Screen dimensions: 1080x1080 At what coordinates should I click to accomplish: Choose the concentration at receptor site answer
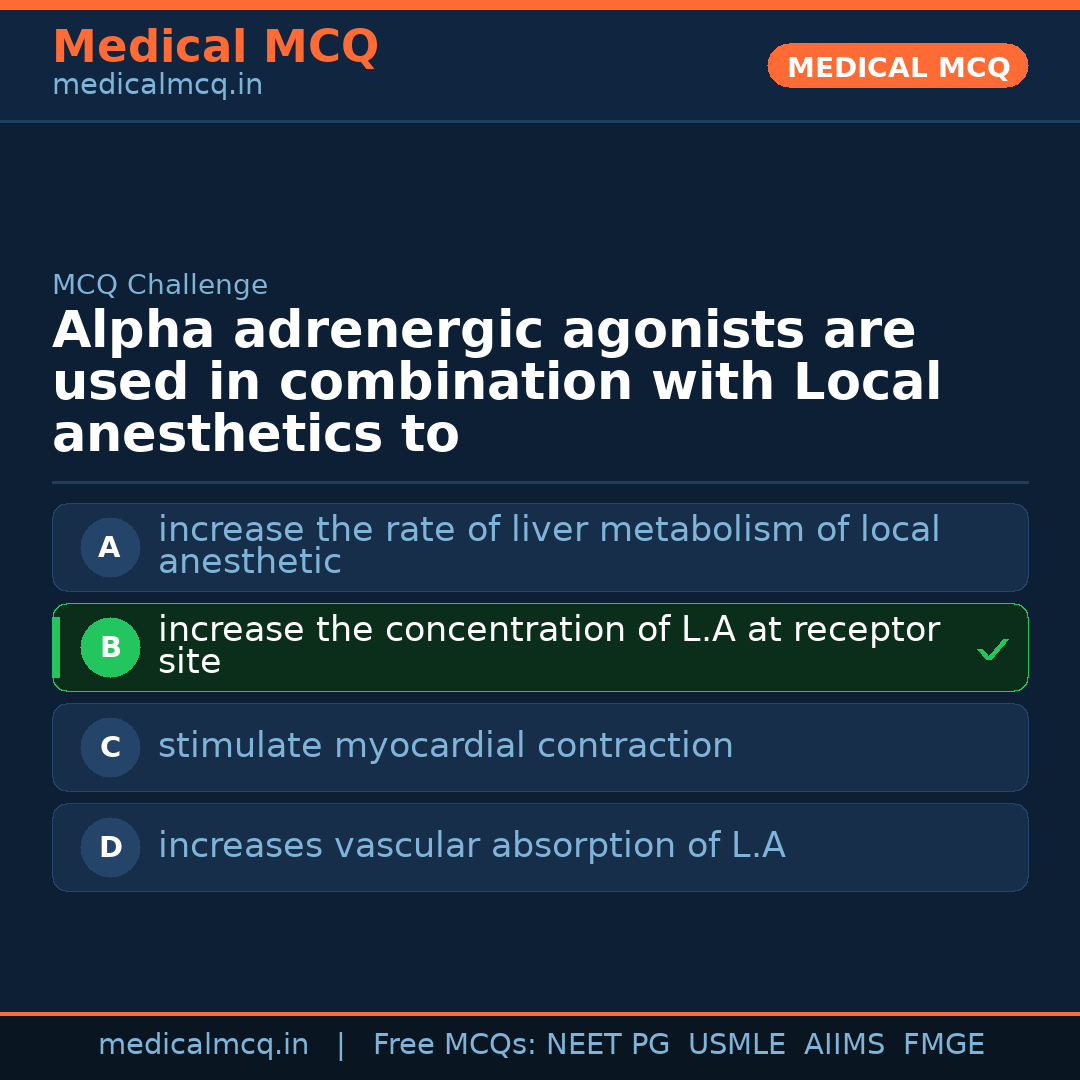(548, 645)
